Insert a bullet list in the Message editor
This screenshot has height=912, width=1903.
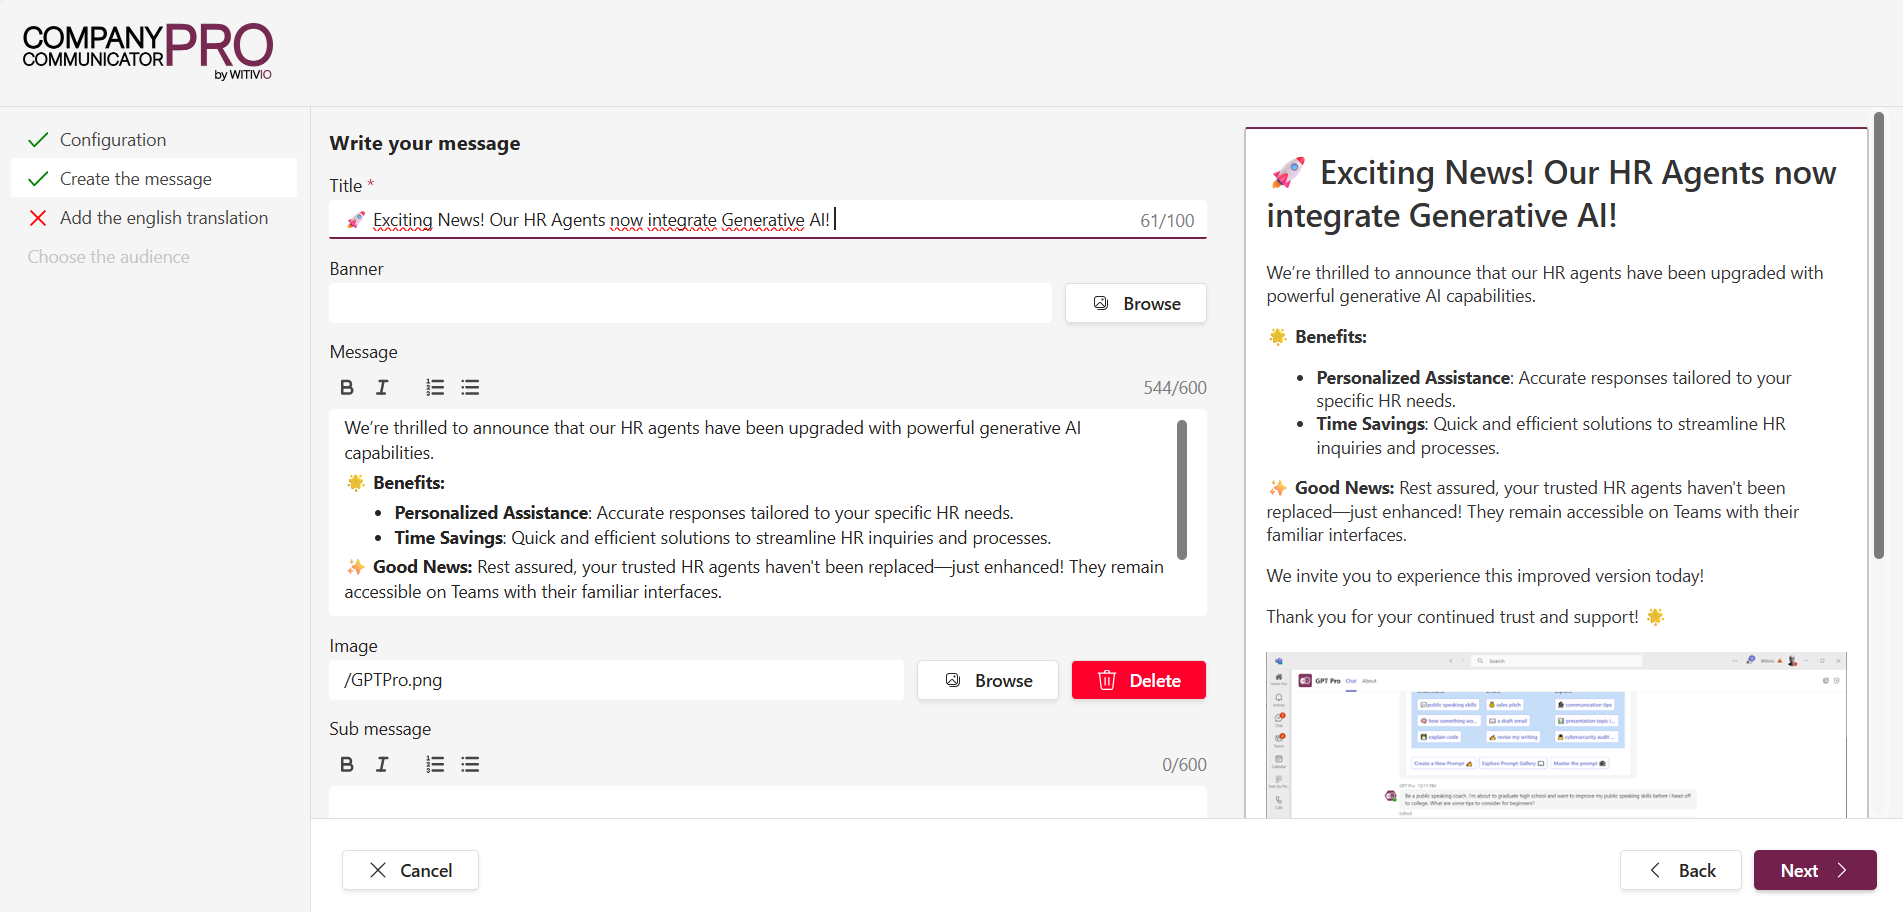[x=470, y=387]
